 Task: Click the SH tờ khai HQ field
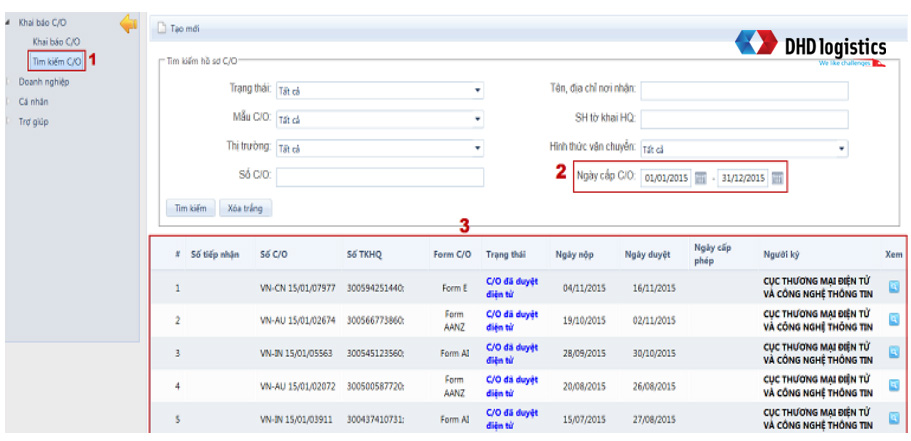tap(744, 120)
